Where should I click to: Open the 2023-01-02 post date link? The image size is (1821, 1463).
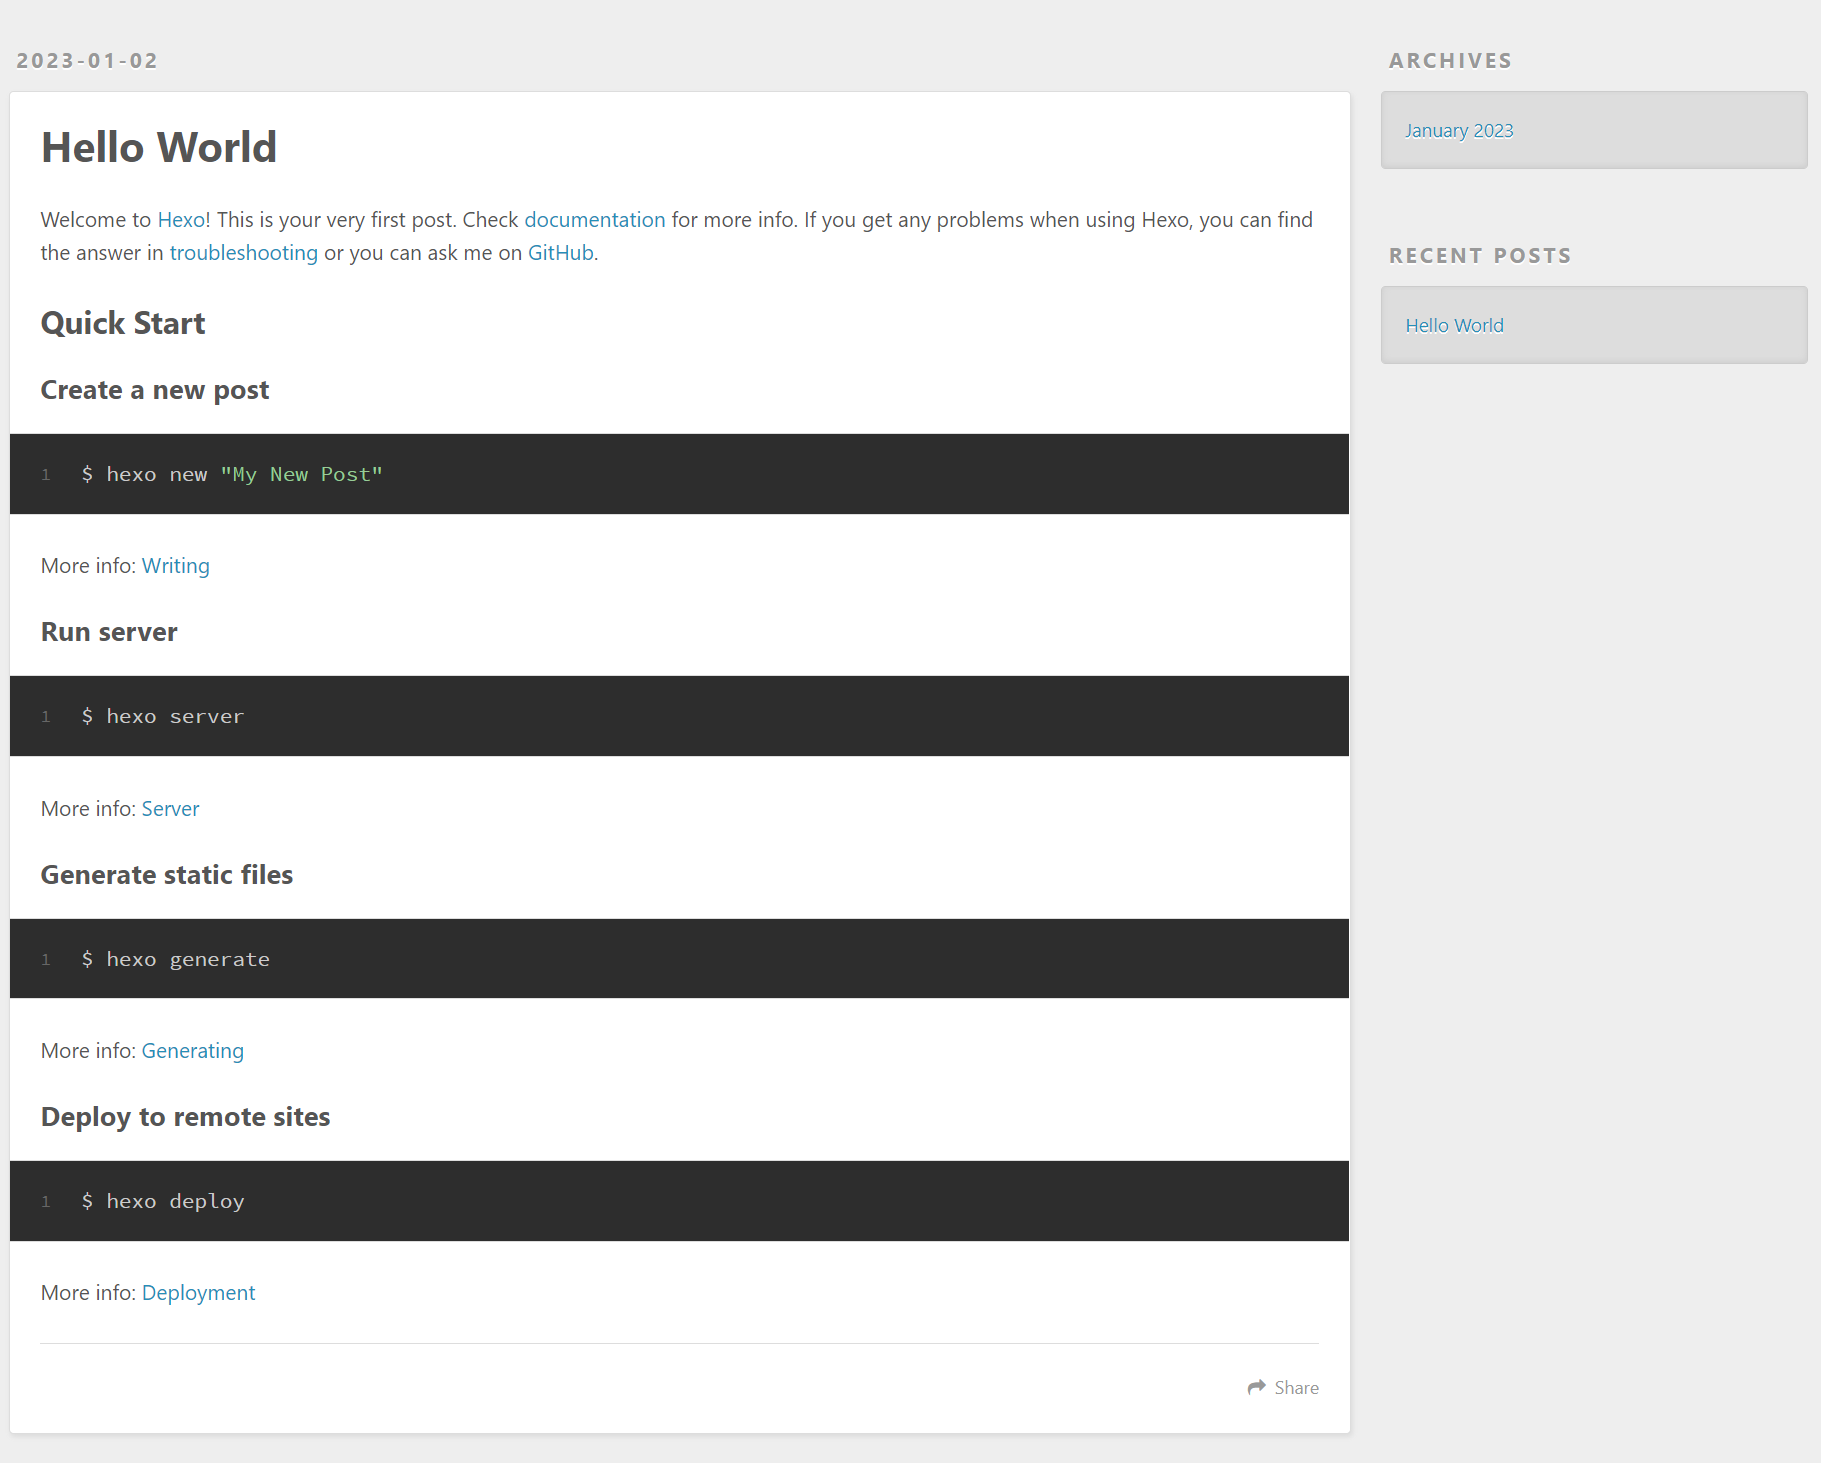87,61
